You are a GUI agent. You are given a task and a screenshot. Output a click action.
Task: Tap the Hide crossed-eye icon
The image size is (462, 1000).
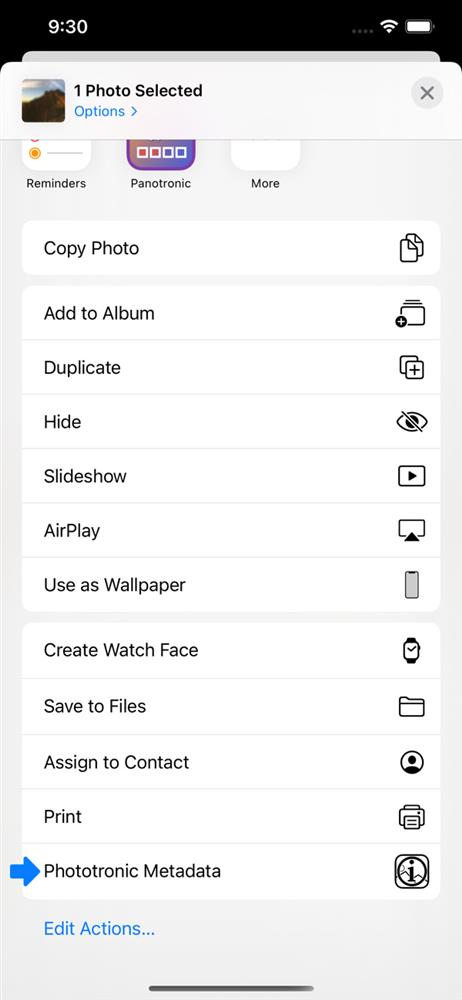[412, 422]
